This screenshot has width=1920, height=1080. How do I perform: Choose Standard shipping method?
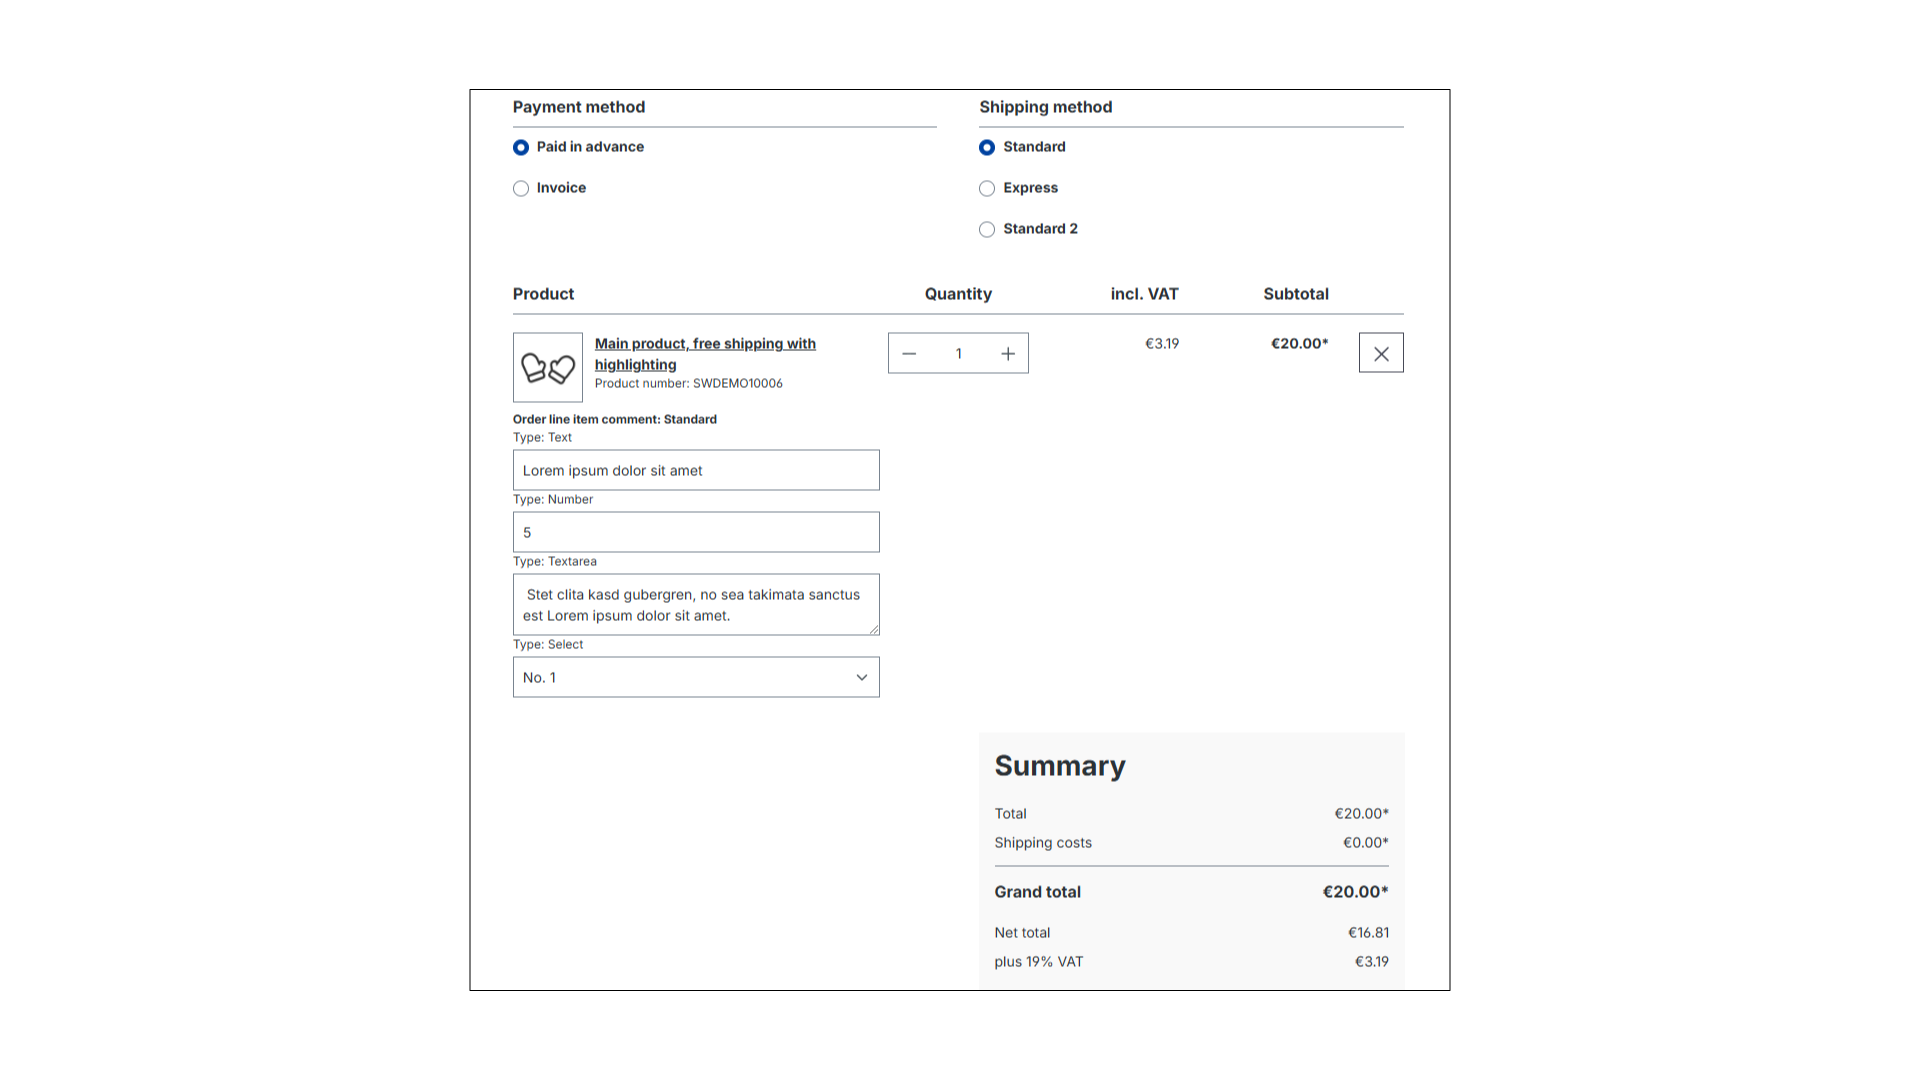click(x=987, y=148)
